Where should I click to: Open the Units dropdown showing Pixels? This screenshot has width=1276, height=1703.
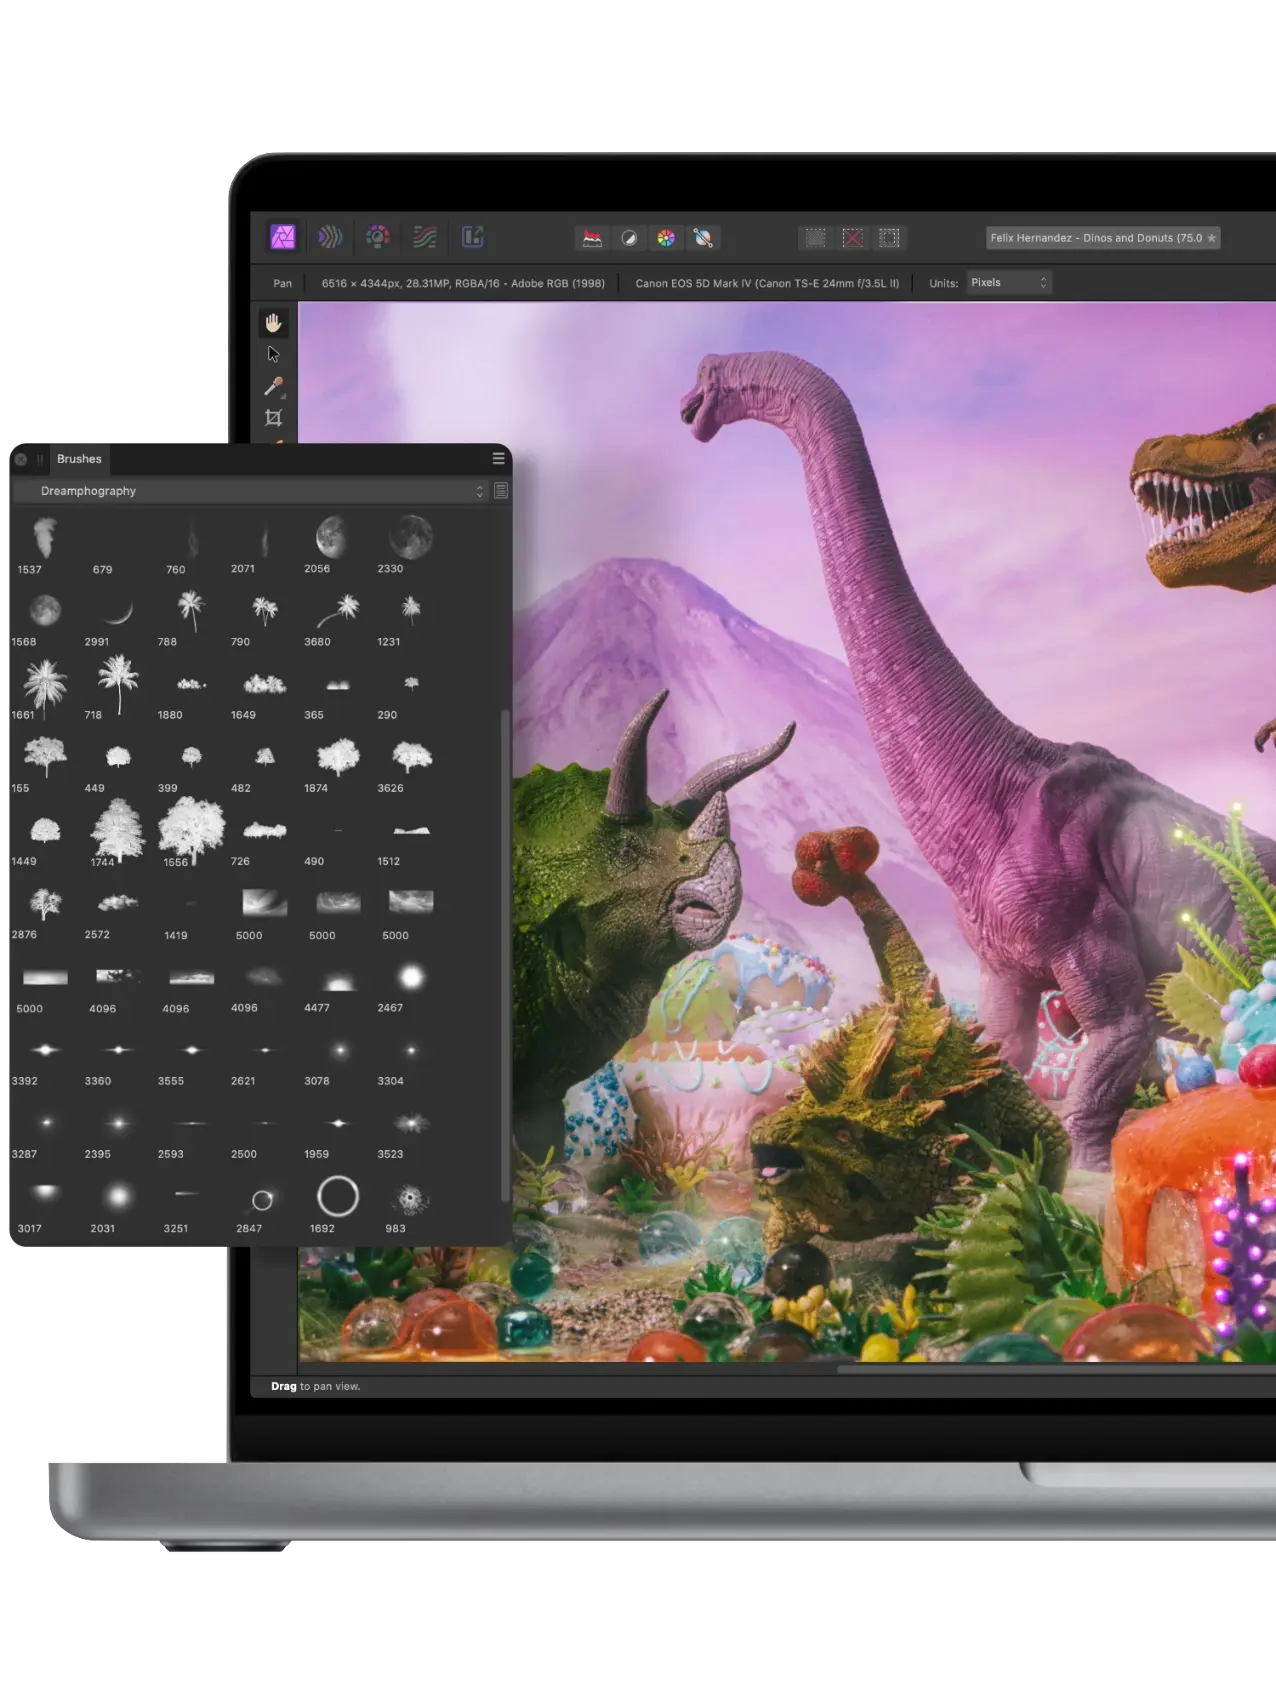tap(1009, 283)
